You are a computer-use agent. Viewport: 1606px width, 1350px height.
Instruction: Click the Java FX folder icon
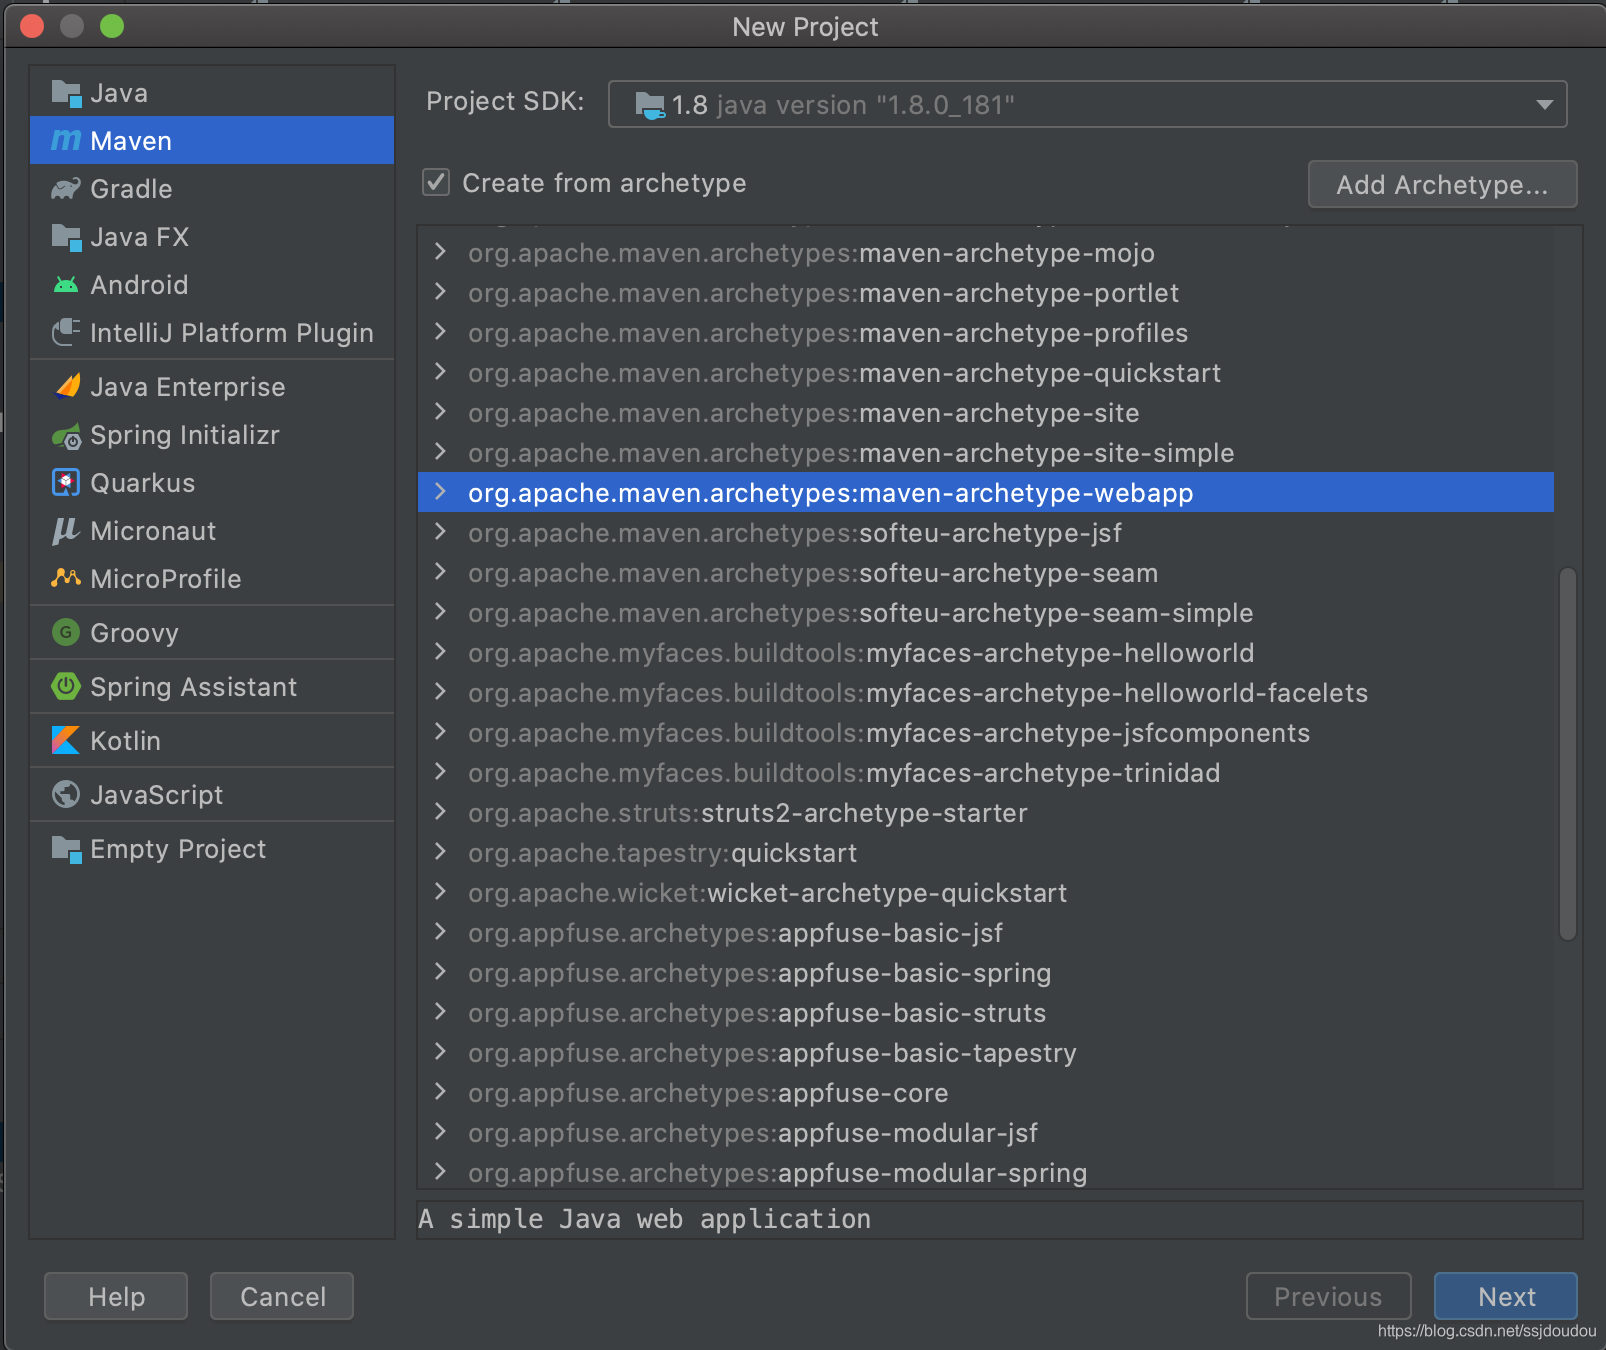pyautogui.click(x=66, y=237)
